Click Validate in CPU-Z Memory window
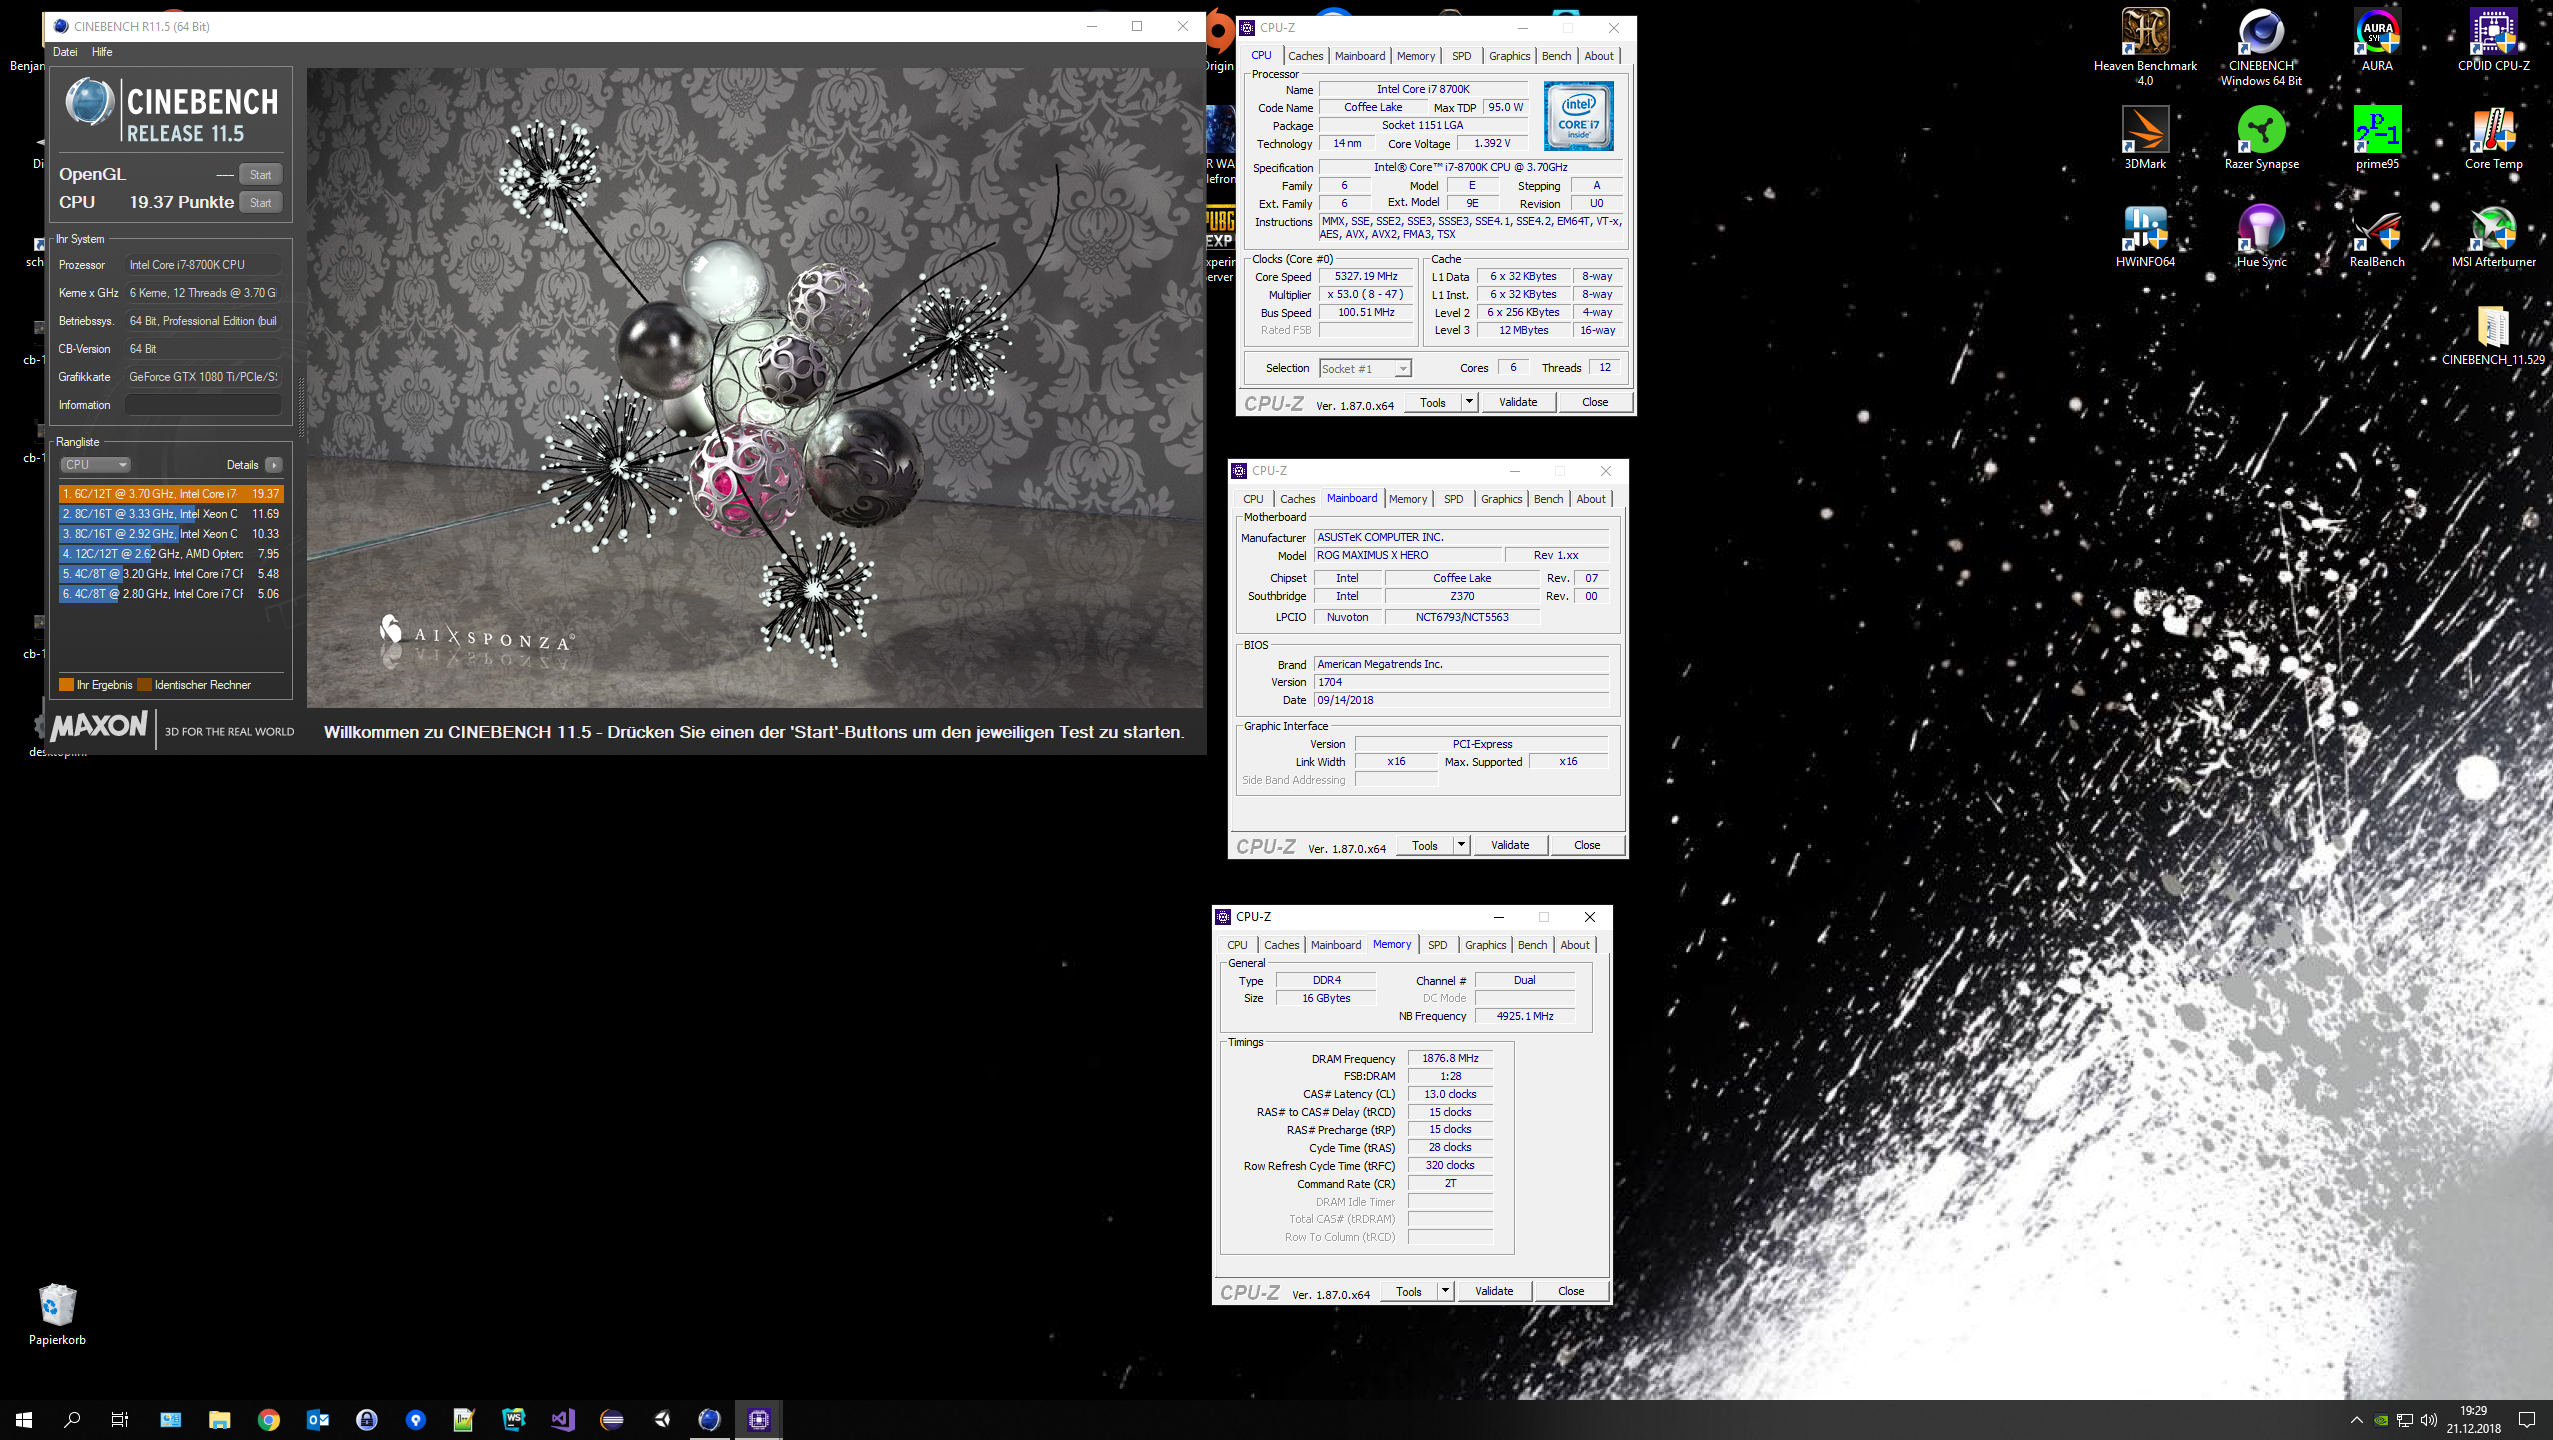Image resolution: width=2553 pixels, height=1440 pixels. point(1494,1291)
